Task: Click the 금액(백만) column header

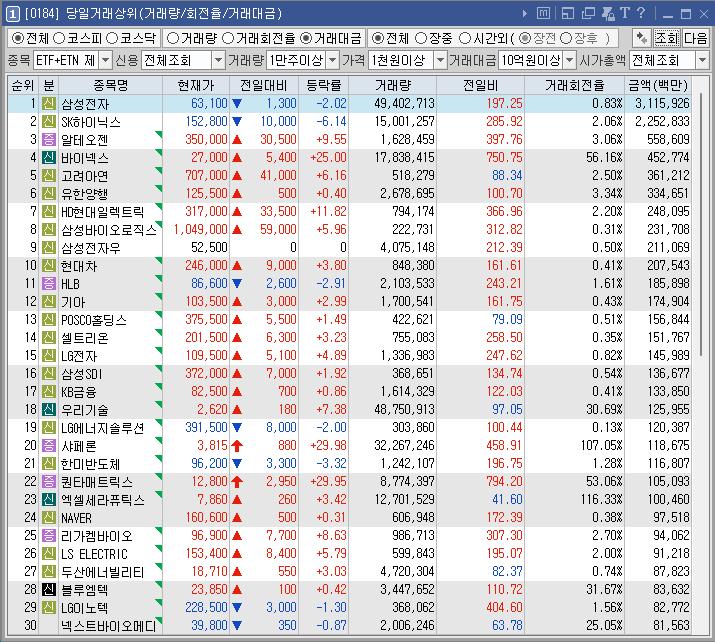Action: (x=658, y=85)
